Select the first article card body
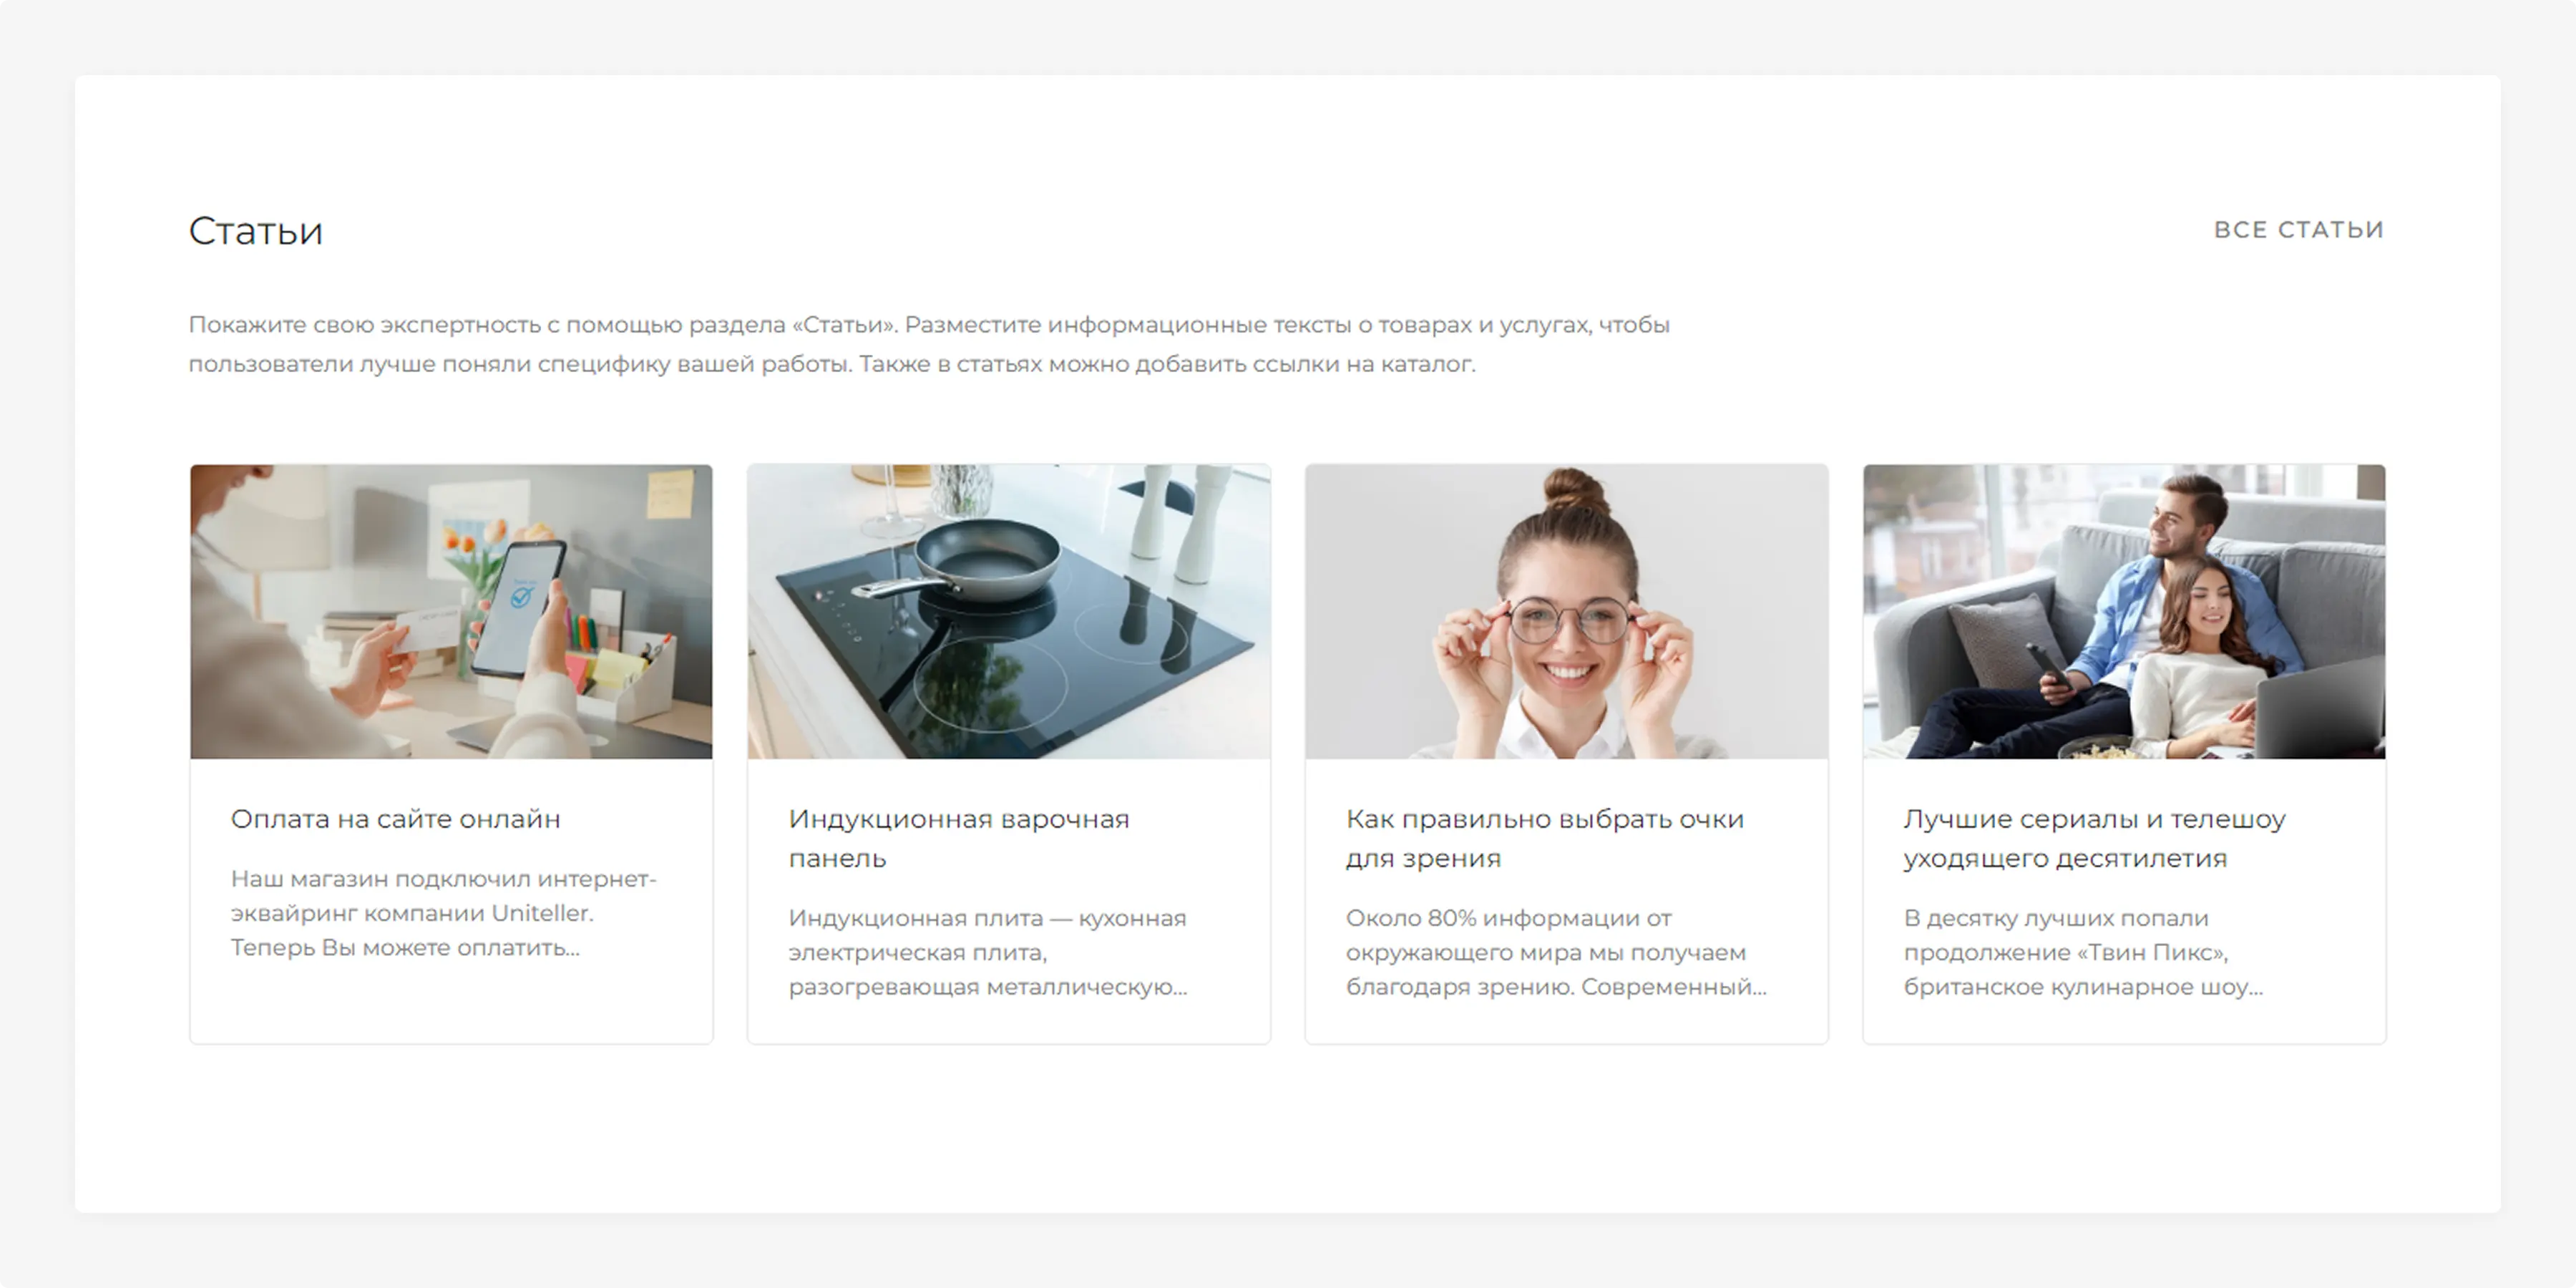 click(x=451, y=900)
